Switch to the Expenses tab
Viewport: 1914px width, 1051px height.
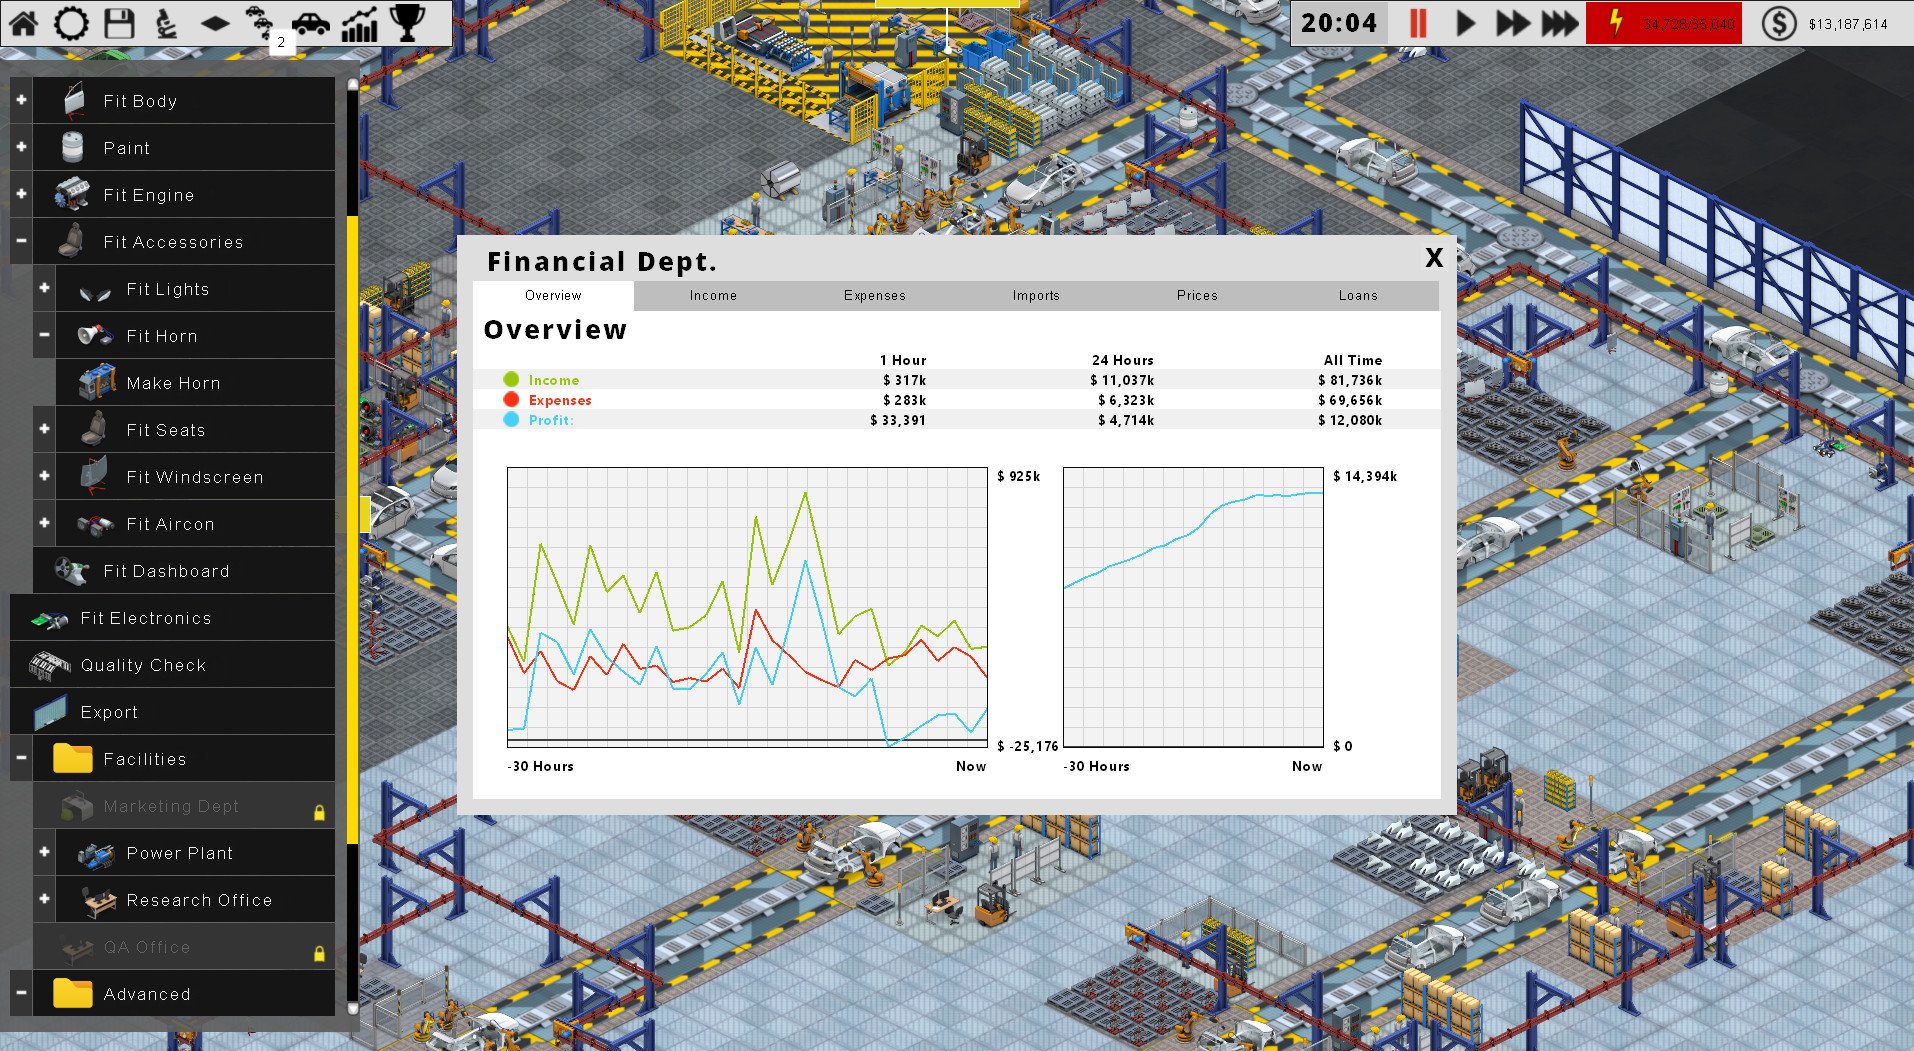pyautogui.click(x=874, y=295)
